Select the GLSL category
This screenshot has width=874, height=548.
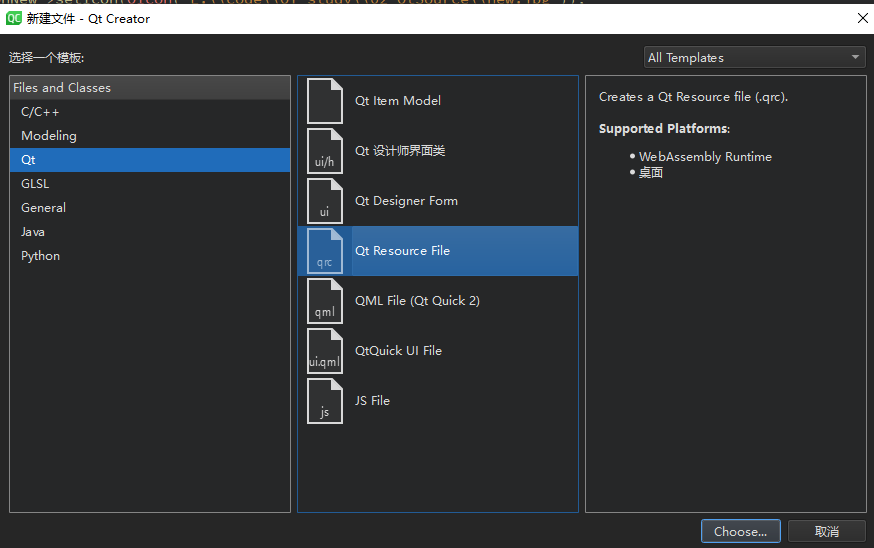pyautogui.click(x=35, y=184)
